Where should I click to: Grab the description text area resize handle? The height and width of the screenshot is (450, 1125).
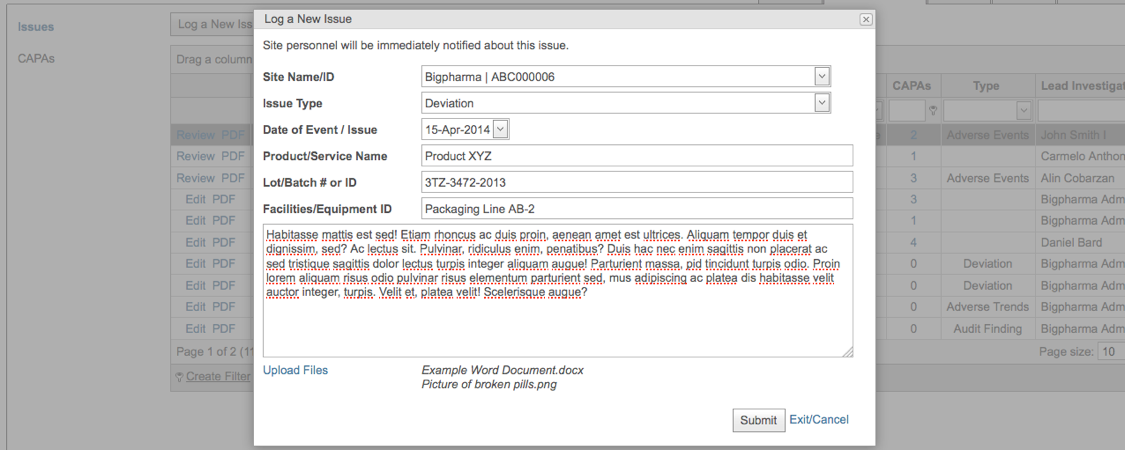coord(847,351)
